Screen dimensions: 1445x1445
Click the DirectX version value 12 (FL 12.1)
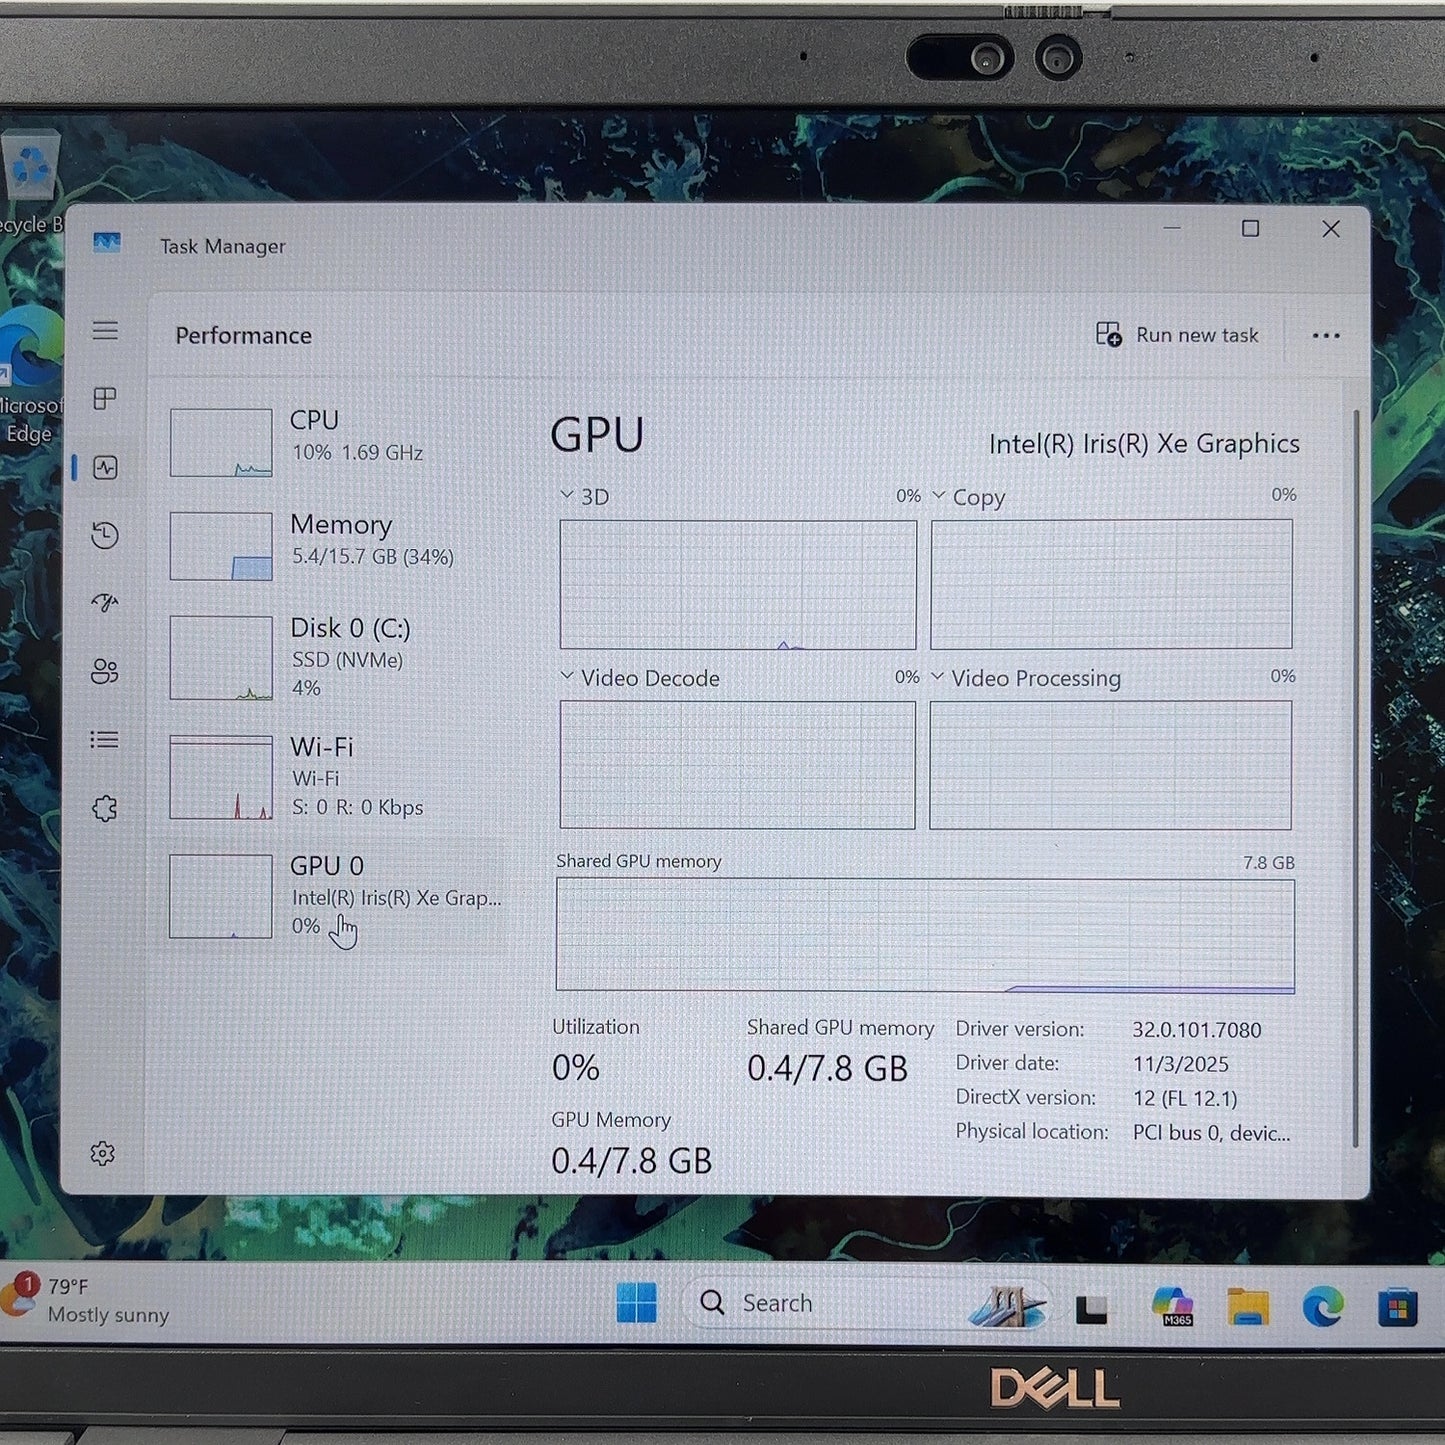(x=1185, y=1098)
